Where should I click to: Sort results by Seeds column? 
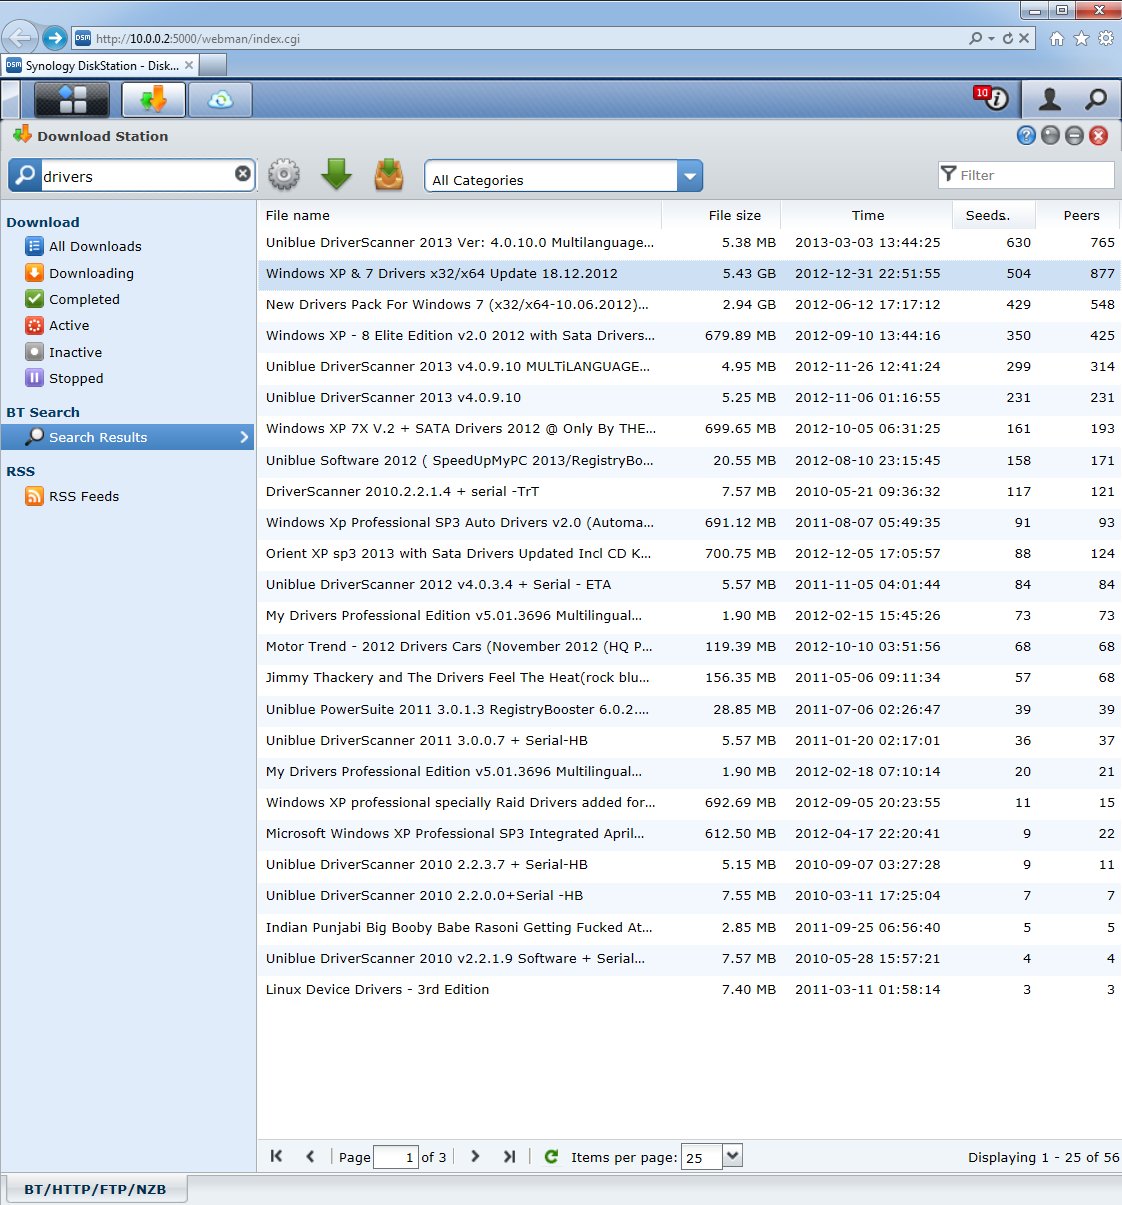click(987, 215)
